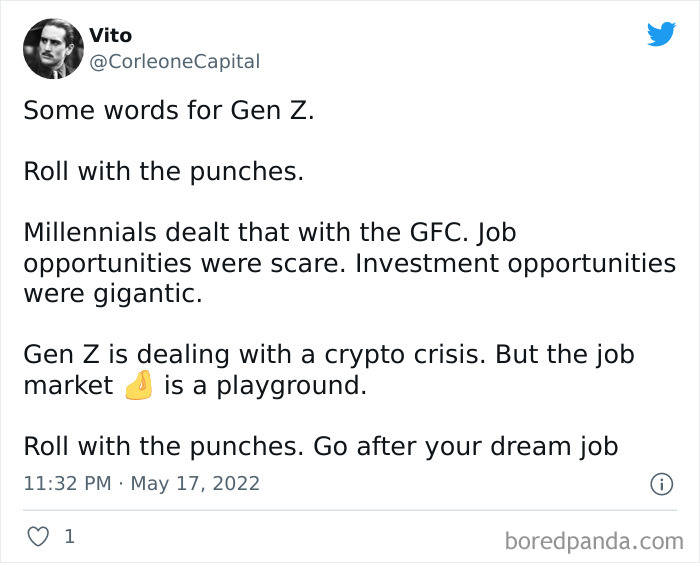
Task: Open the @CorleoneCapital handle
Action: [174, 62]
